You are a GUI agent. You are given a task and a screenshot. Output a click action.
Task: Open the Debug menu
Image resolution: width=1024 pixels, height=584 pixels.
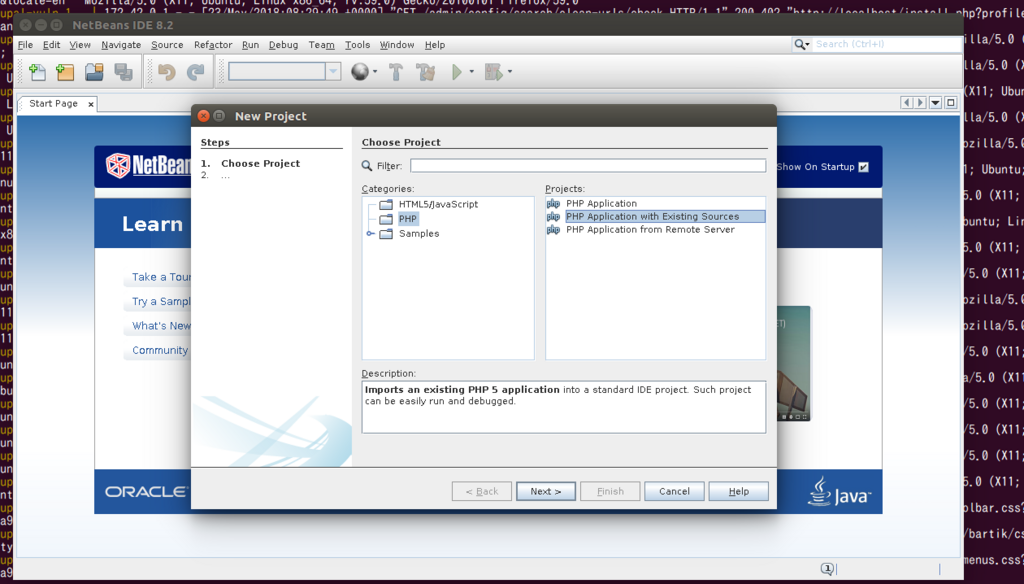(283, 45)
